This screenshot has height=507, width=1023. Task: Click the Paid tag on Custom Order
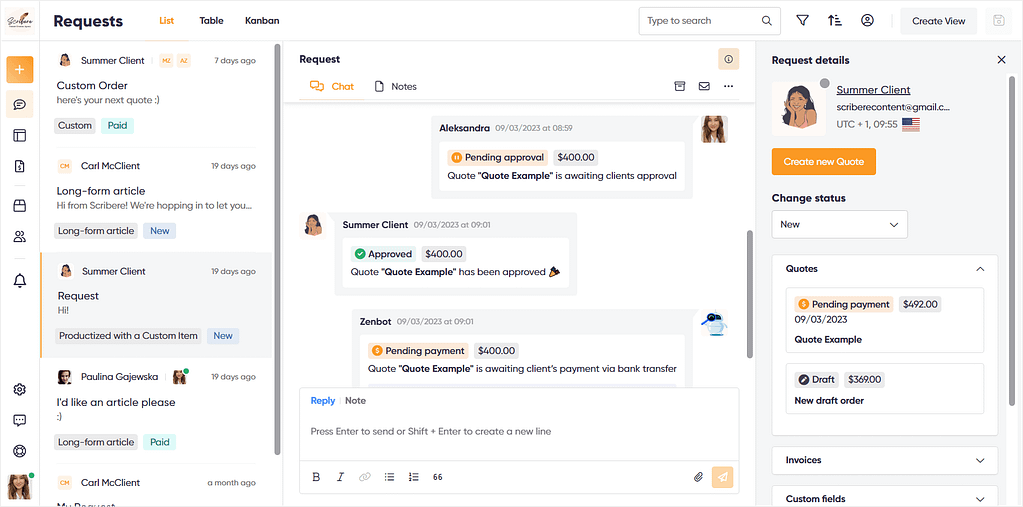(x=117, y=125)
